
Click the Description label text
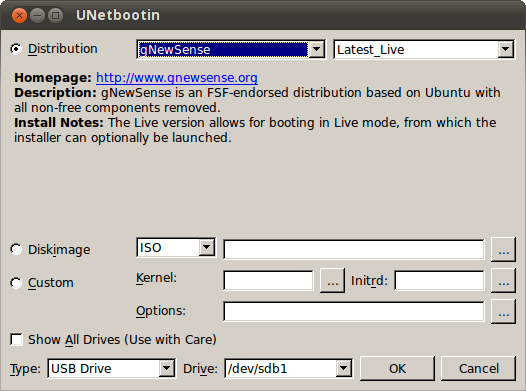pos(55,93)
